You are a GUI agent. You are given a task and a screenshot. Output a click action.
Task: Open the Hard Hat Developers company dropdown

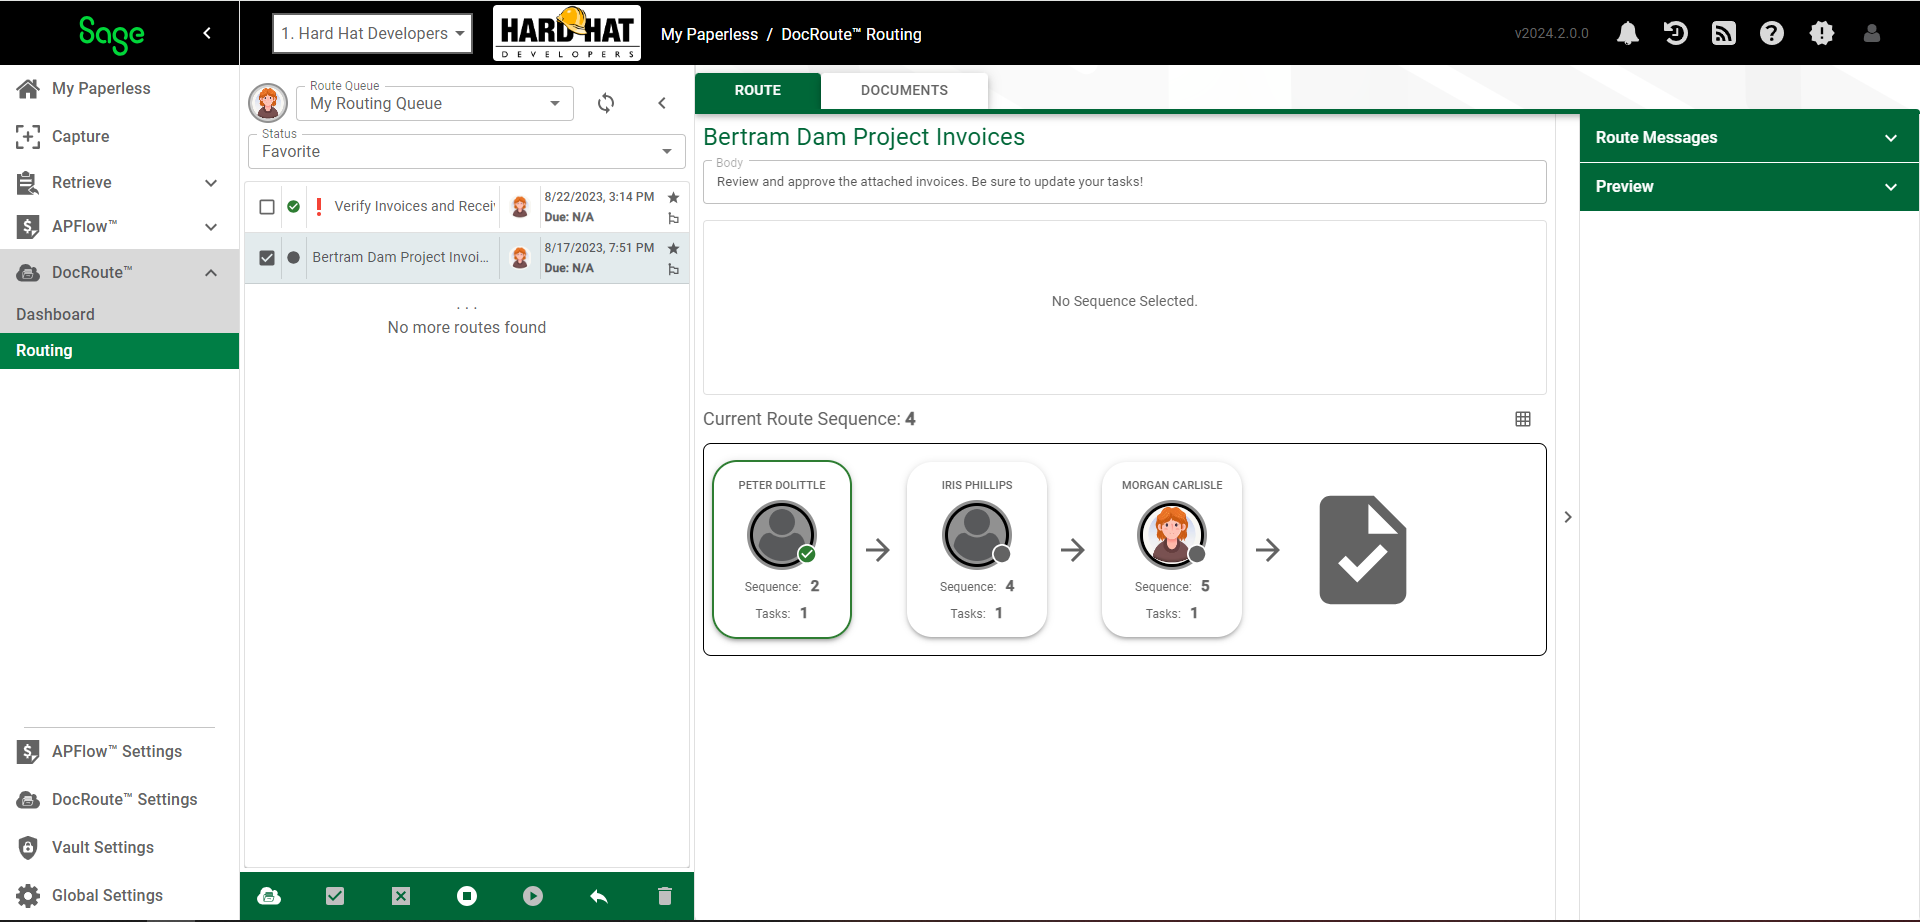pyautogui.click(x=372, y=33)
